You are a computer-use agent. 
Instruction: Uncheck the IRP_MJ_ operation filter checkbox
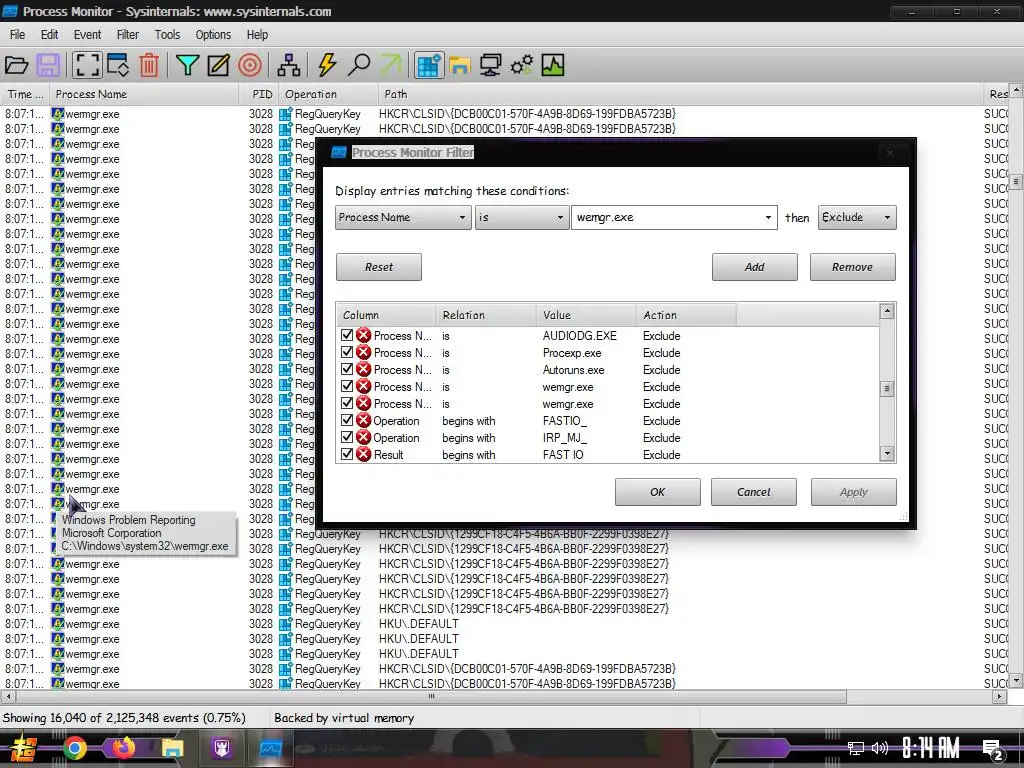tap(347, 438)
